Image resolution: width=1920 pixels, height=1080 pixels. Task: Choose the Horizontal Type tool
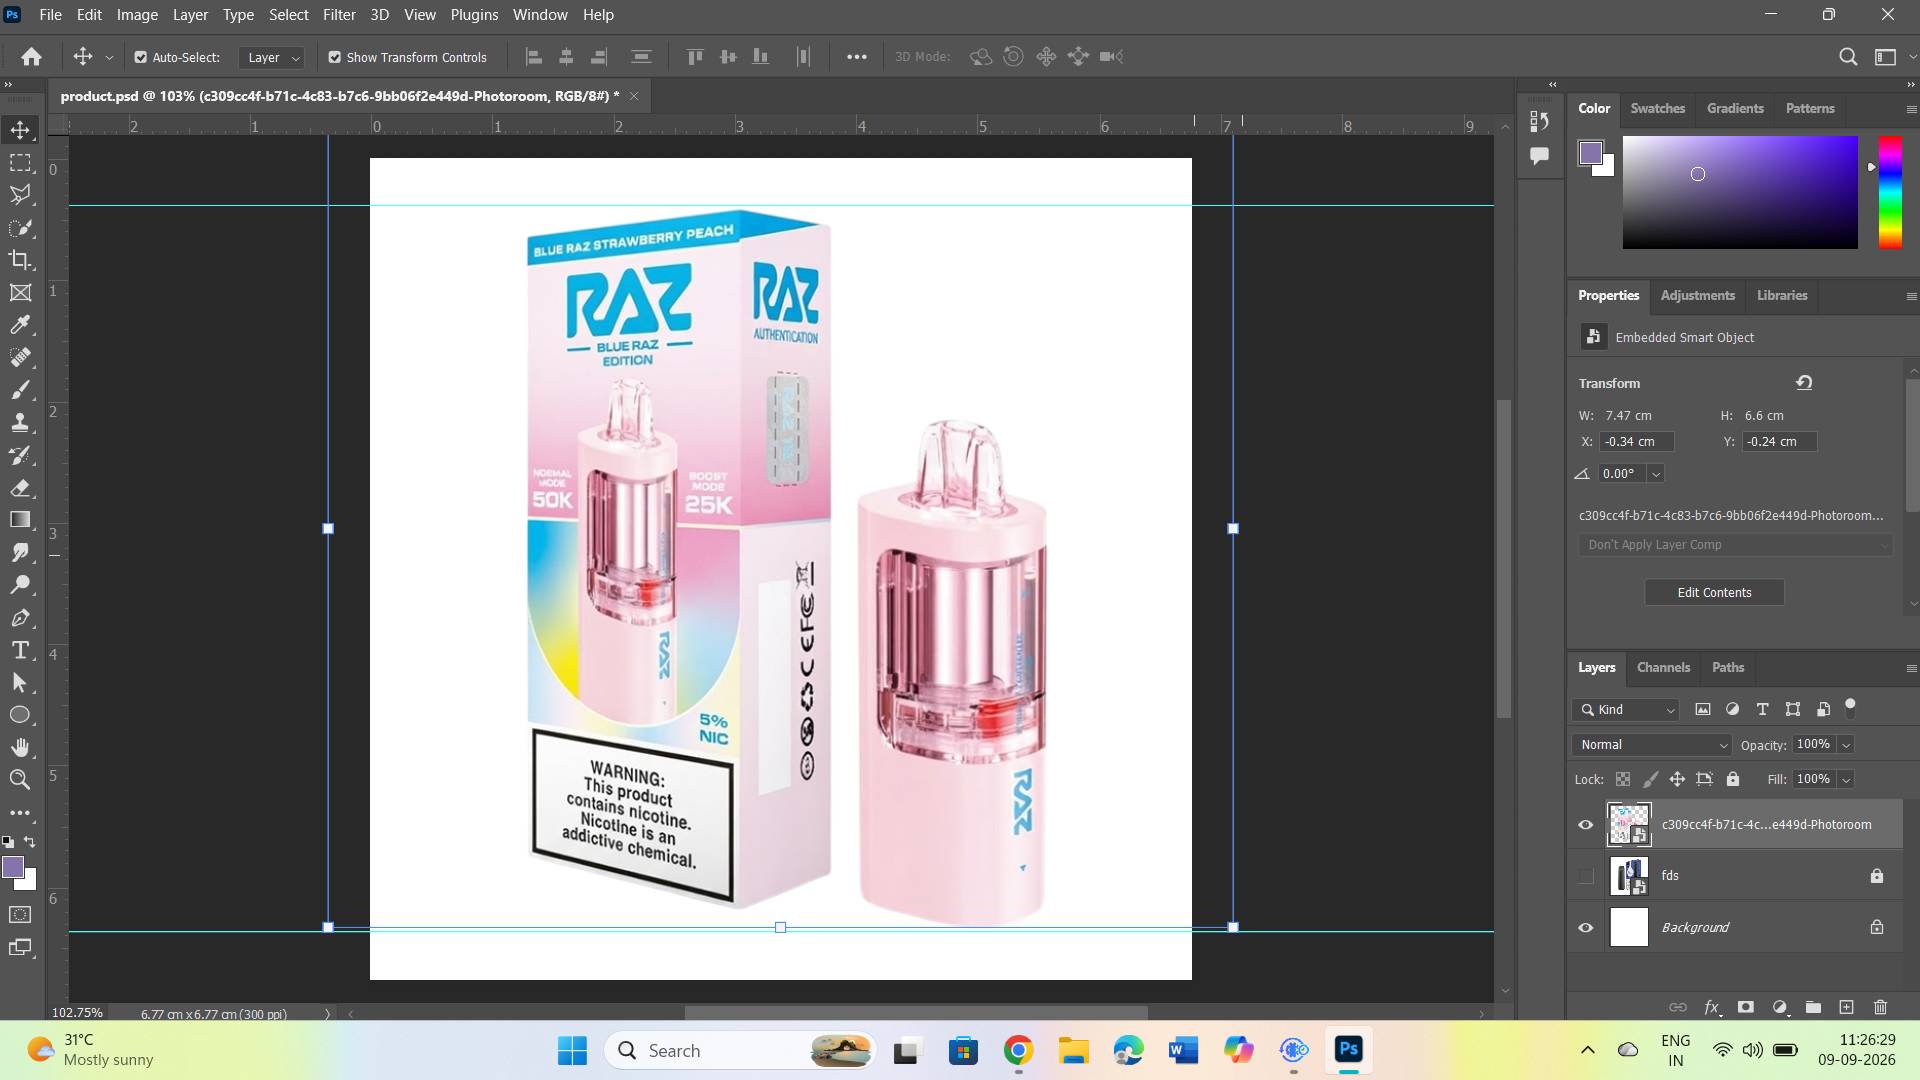point(20,651)
